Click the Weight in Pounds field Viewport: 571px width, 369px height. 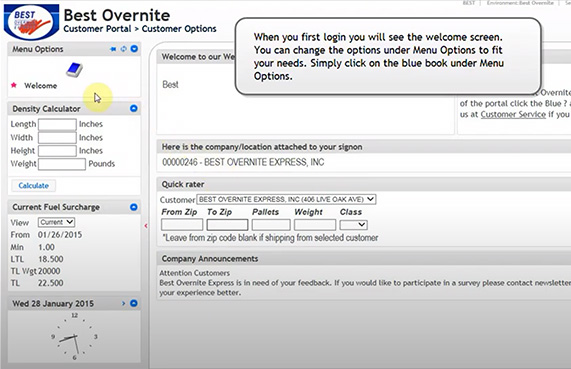(x=62, y=164)
